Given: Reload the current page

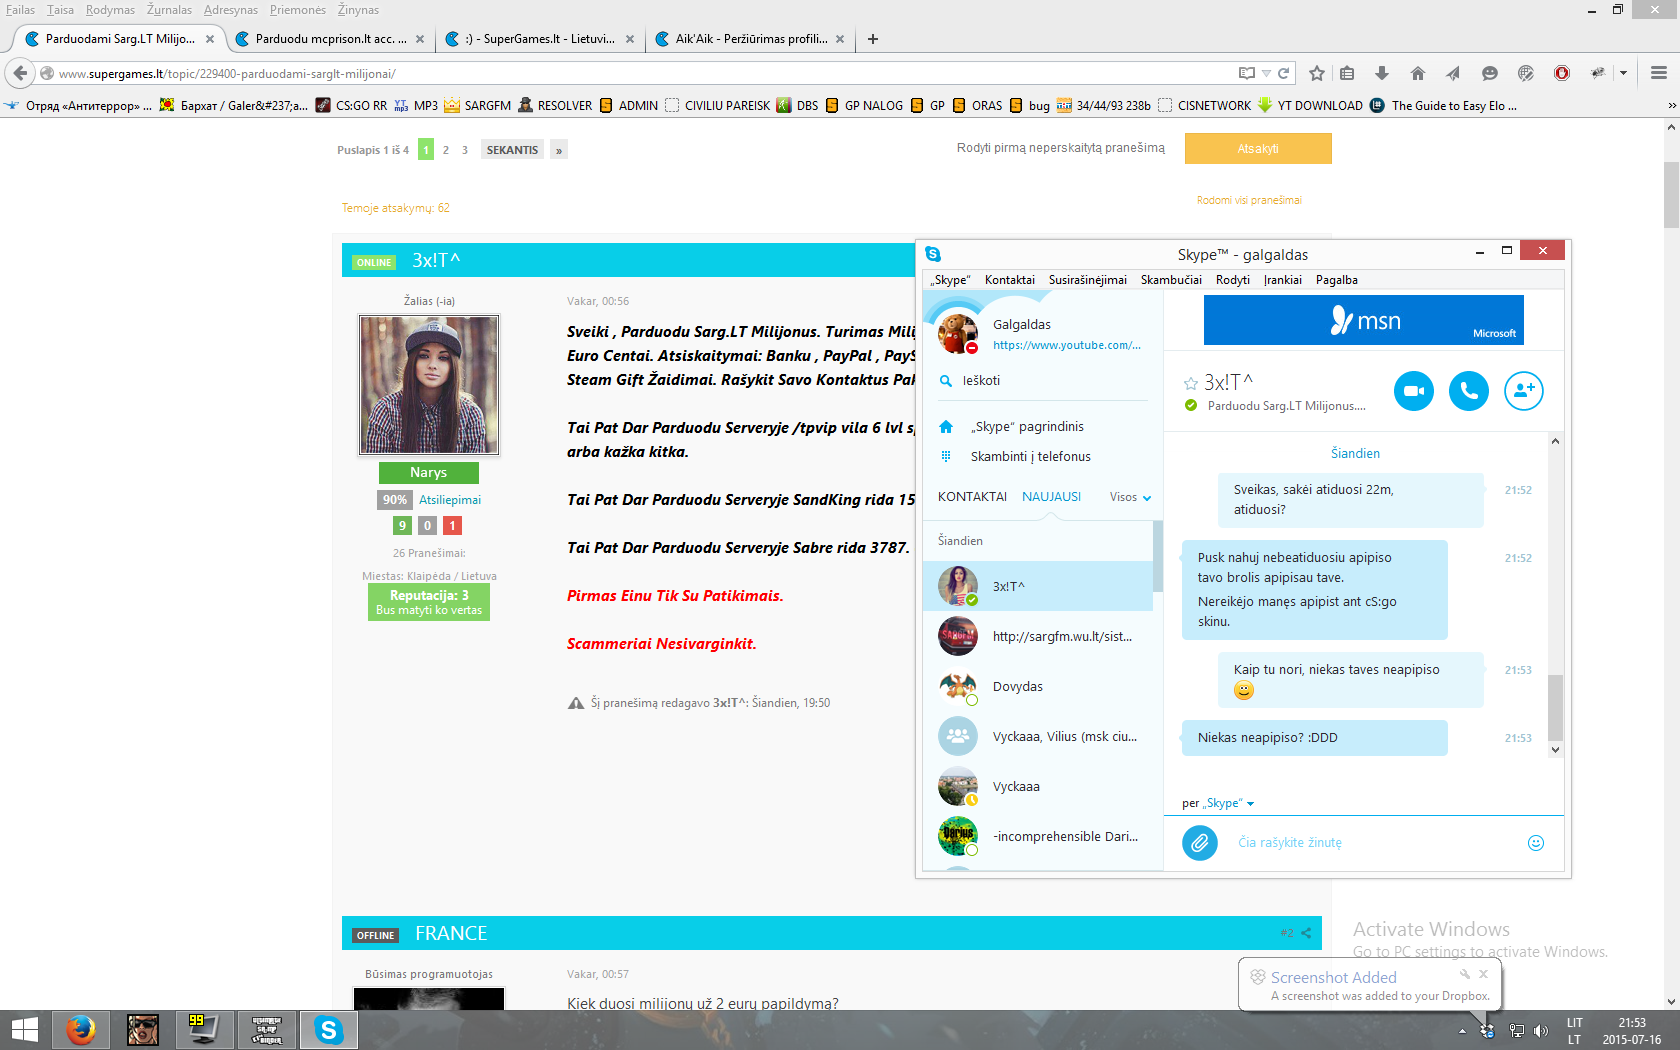Looking at the screenshot, I should pyautogui.click(x=1283, y=73).
